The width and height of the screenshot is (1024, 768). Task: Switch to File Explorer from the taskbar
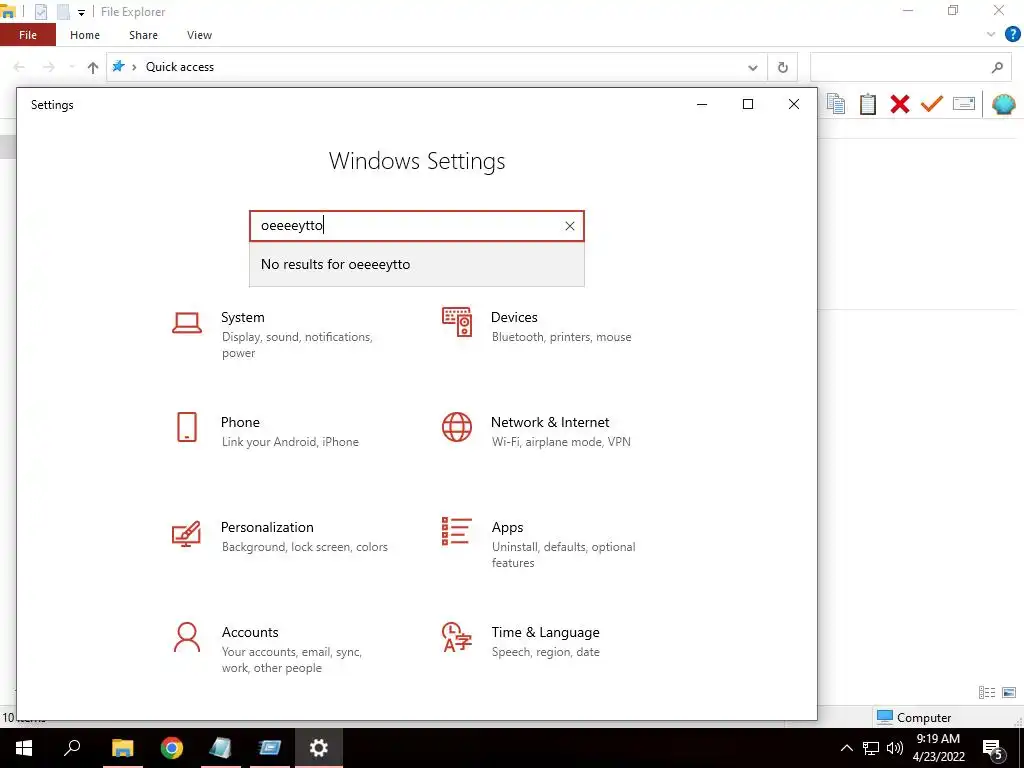click(122, 748)
